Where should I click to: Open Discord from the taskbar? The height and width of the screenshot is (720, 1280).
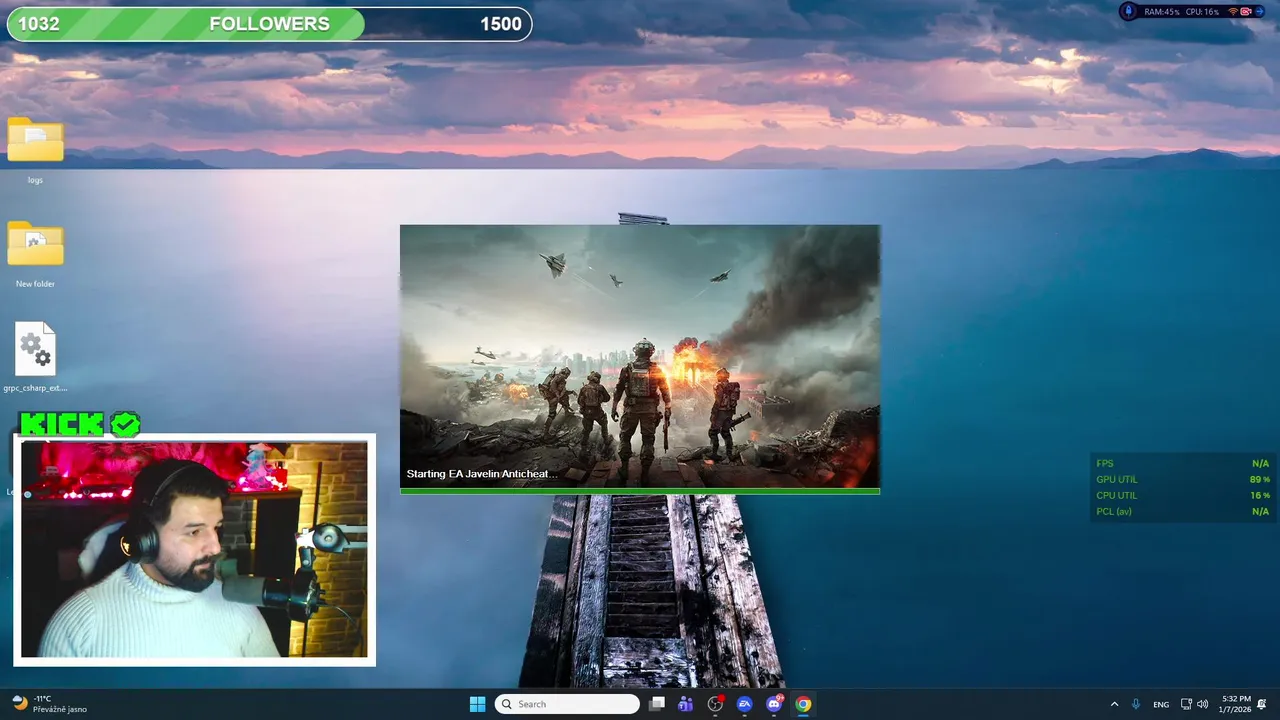pyautogui.click(x=774, y=704)
